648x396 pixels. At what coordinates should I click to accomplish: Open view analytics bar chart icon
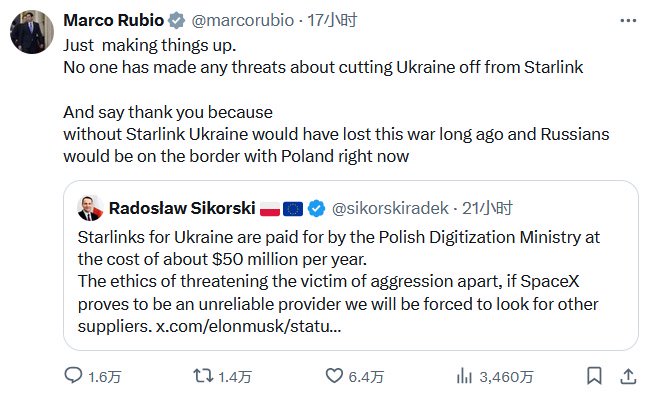pyautogui.click(x=464, y=376)
